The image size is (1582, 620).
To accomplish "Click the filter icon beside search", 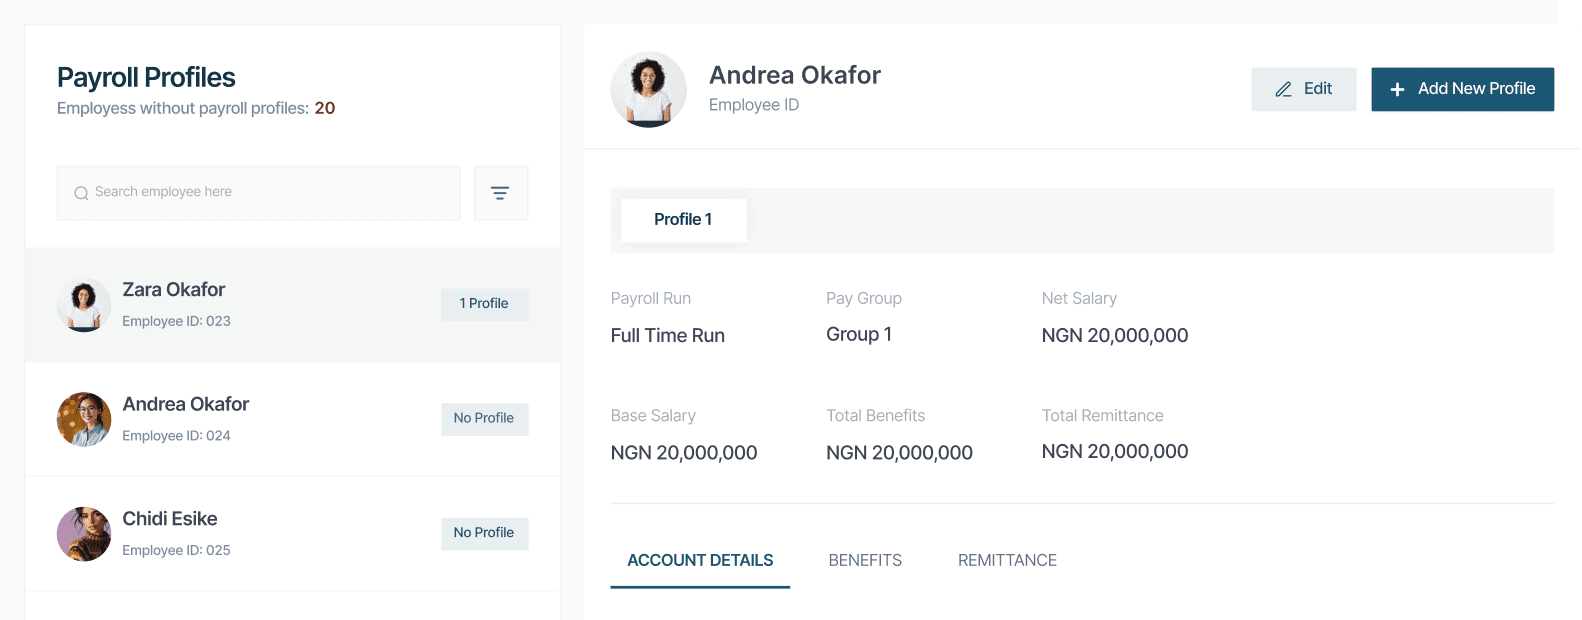I will (500, 193).
